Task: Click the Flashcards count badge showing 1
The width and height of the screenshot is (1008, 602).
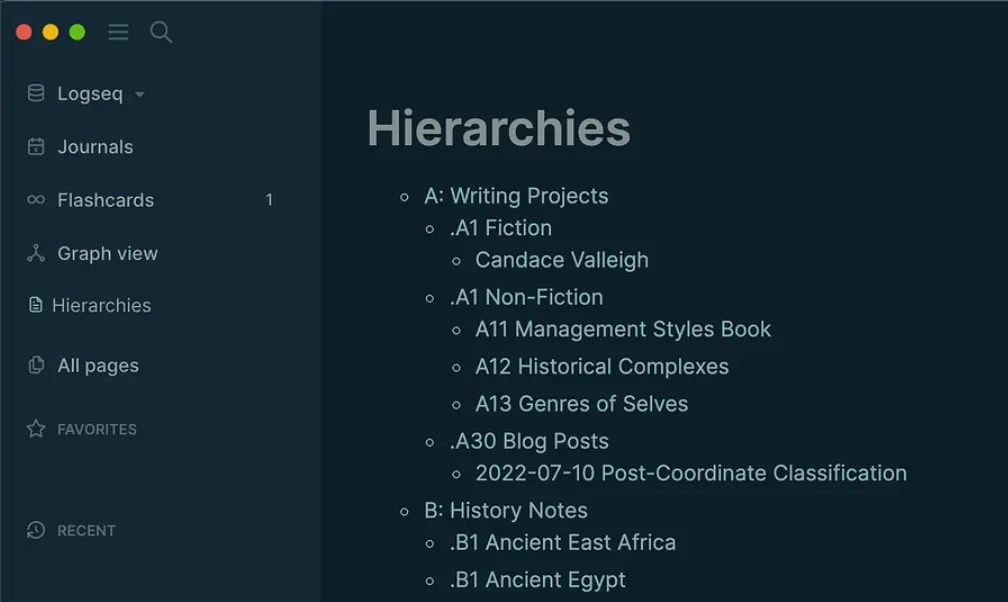Action: (x=268, y=200)
